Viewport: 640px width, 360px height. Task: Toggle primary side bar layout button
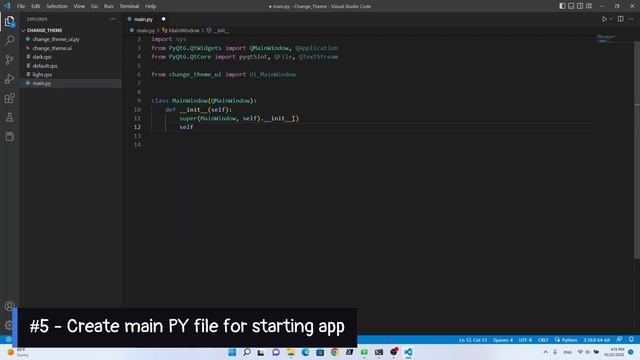[562, 6]
